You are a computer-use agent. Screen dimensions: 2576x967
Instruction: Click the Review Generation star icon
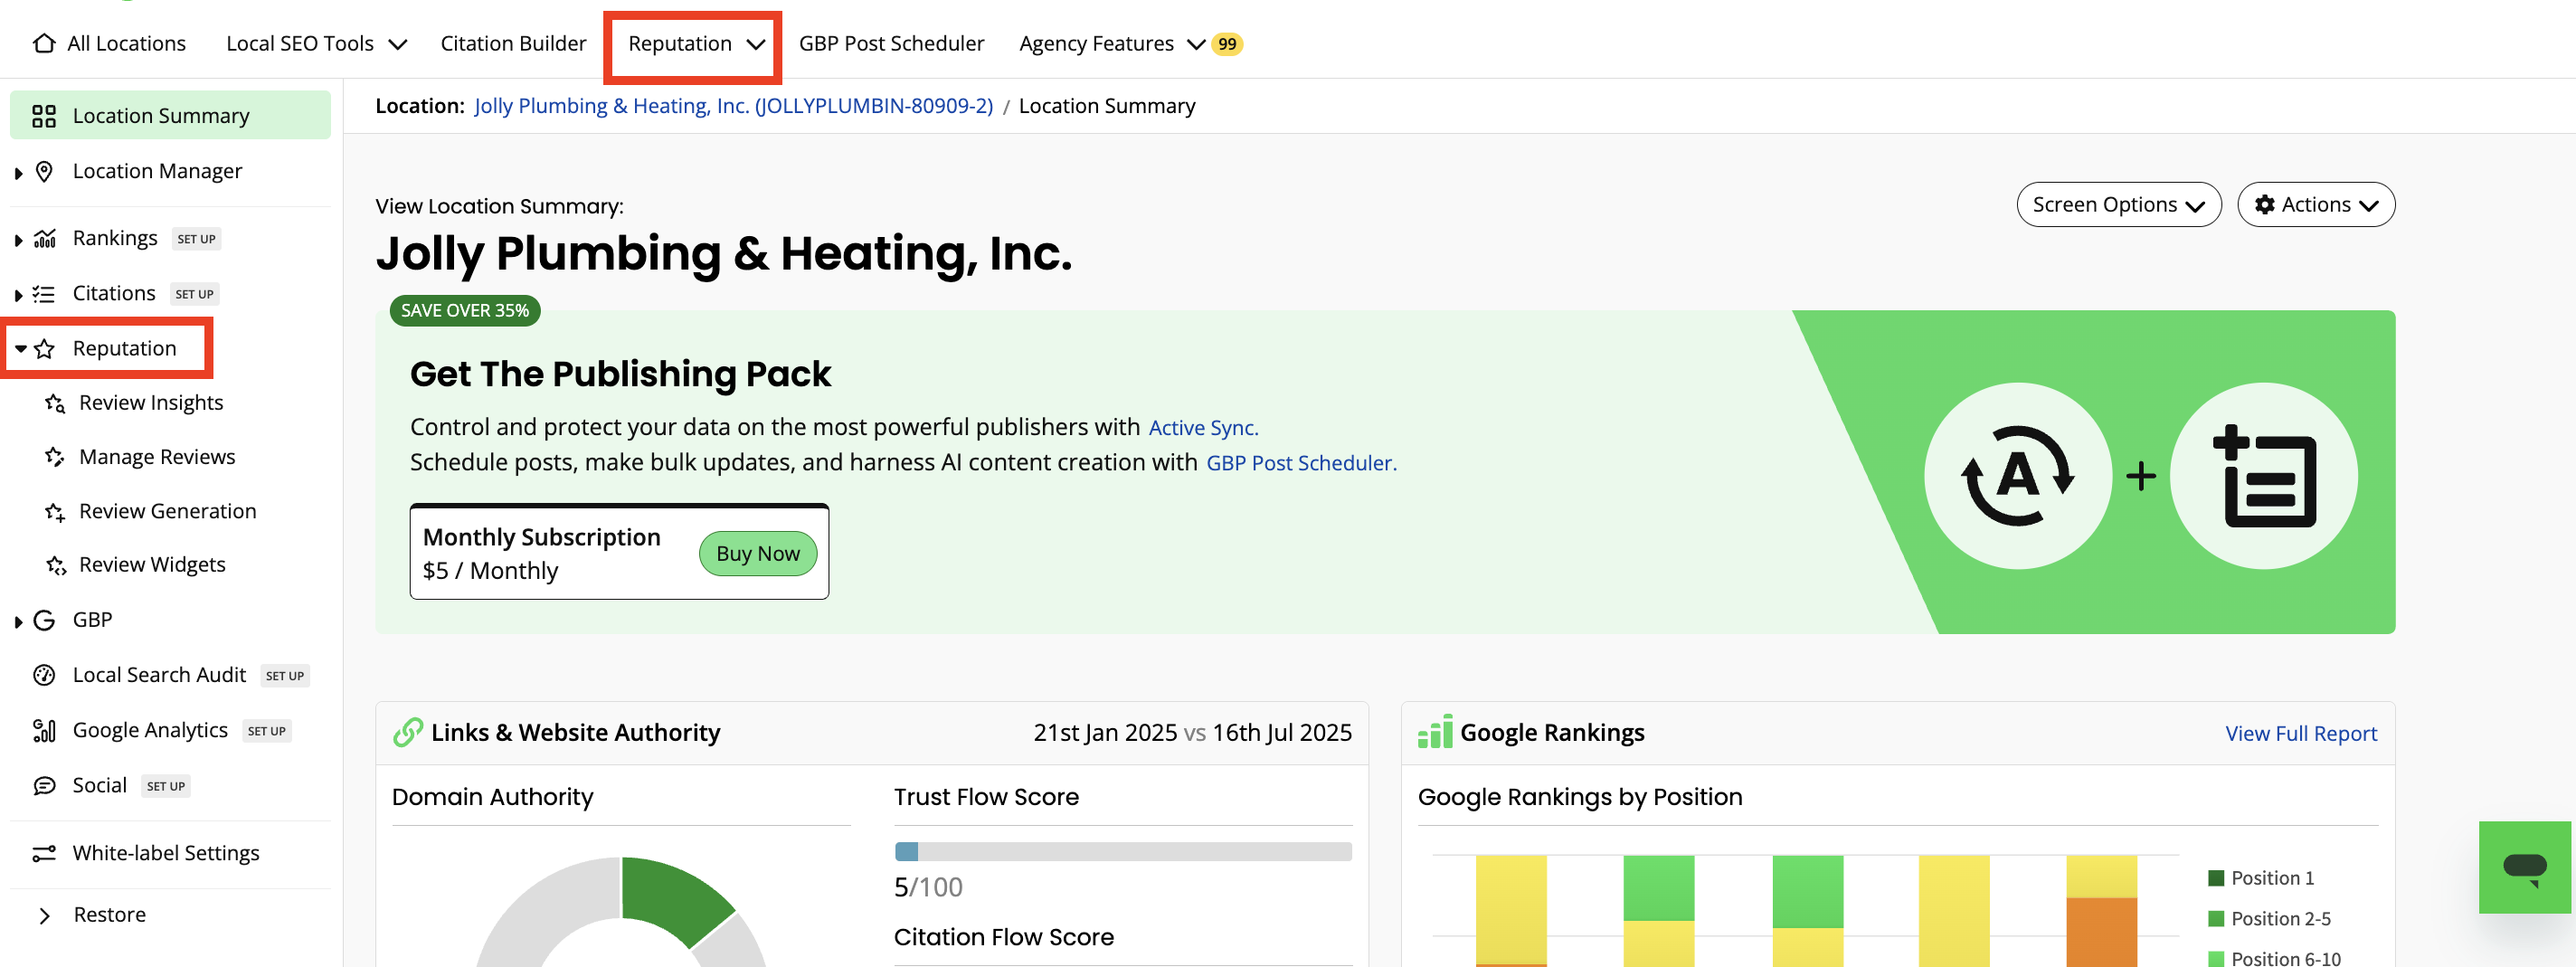tap(55, 511)
